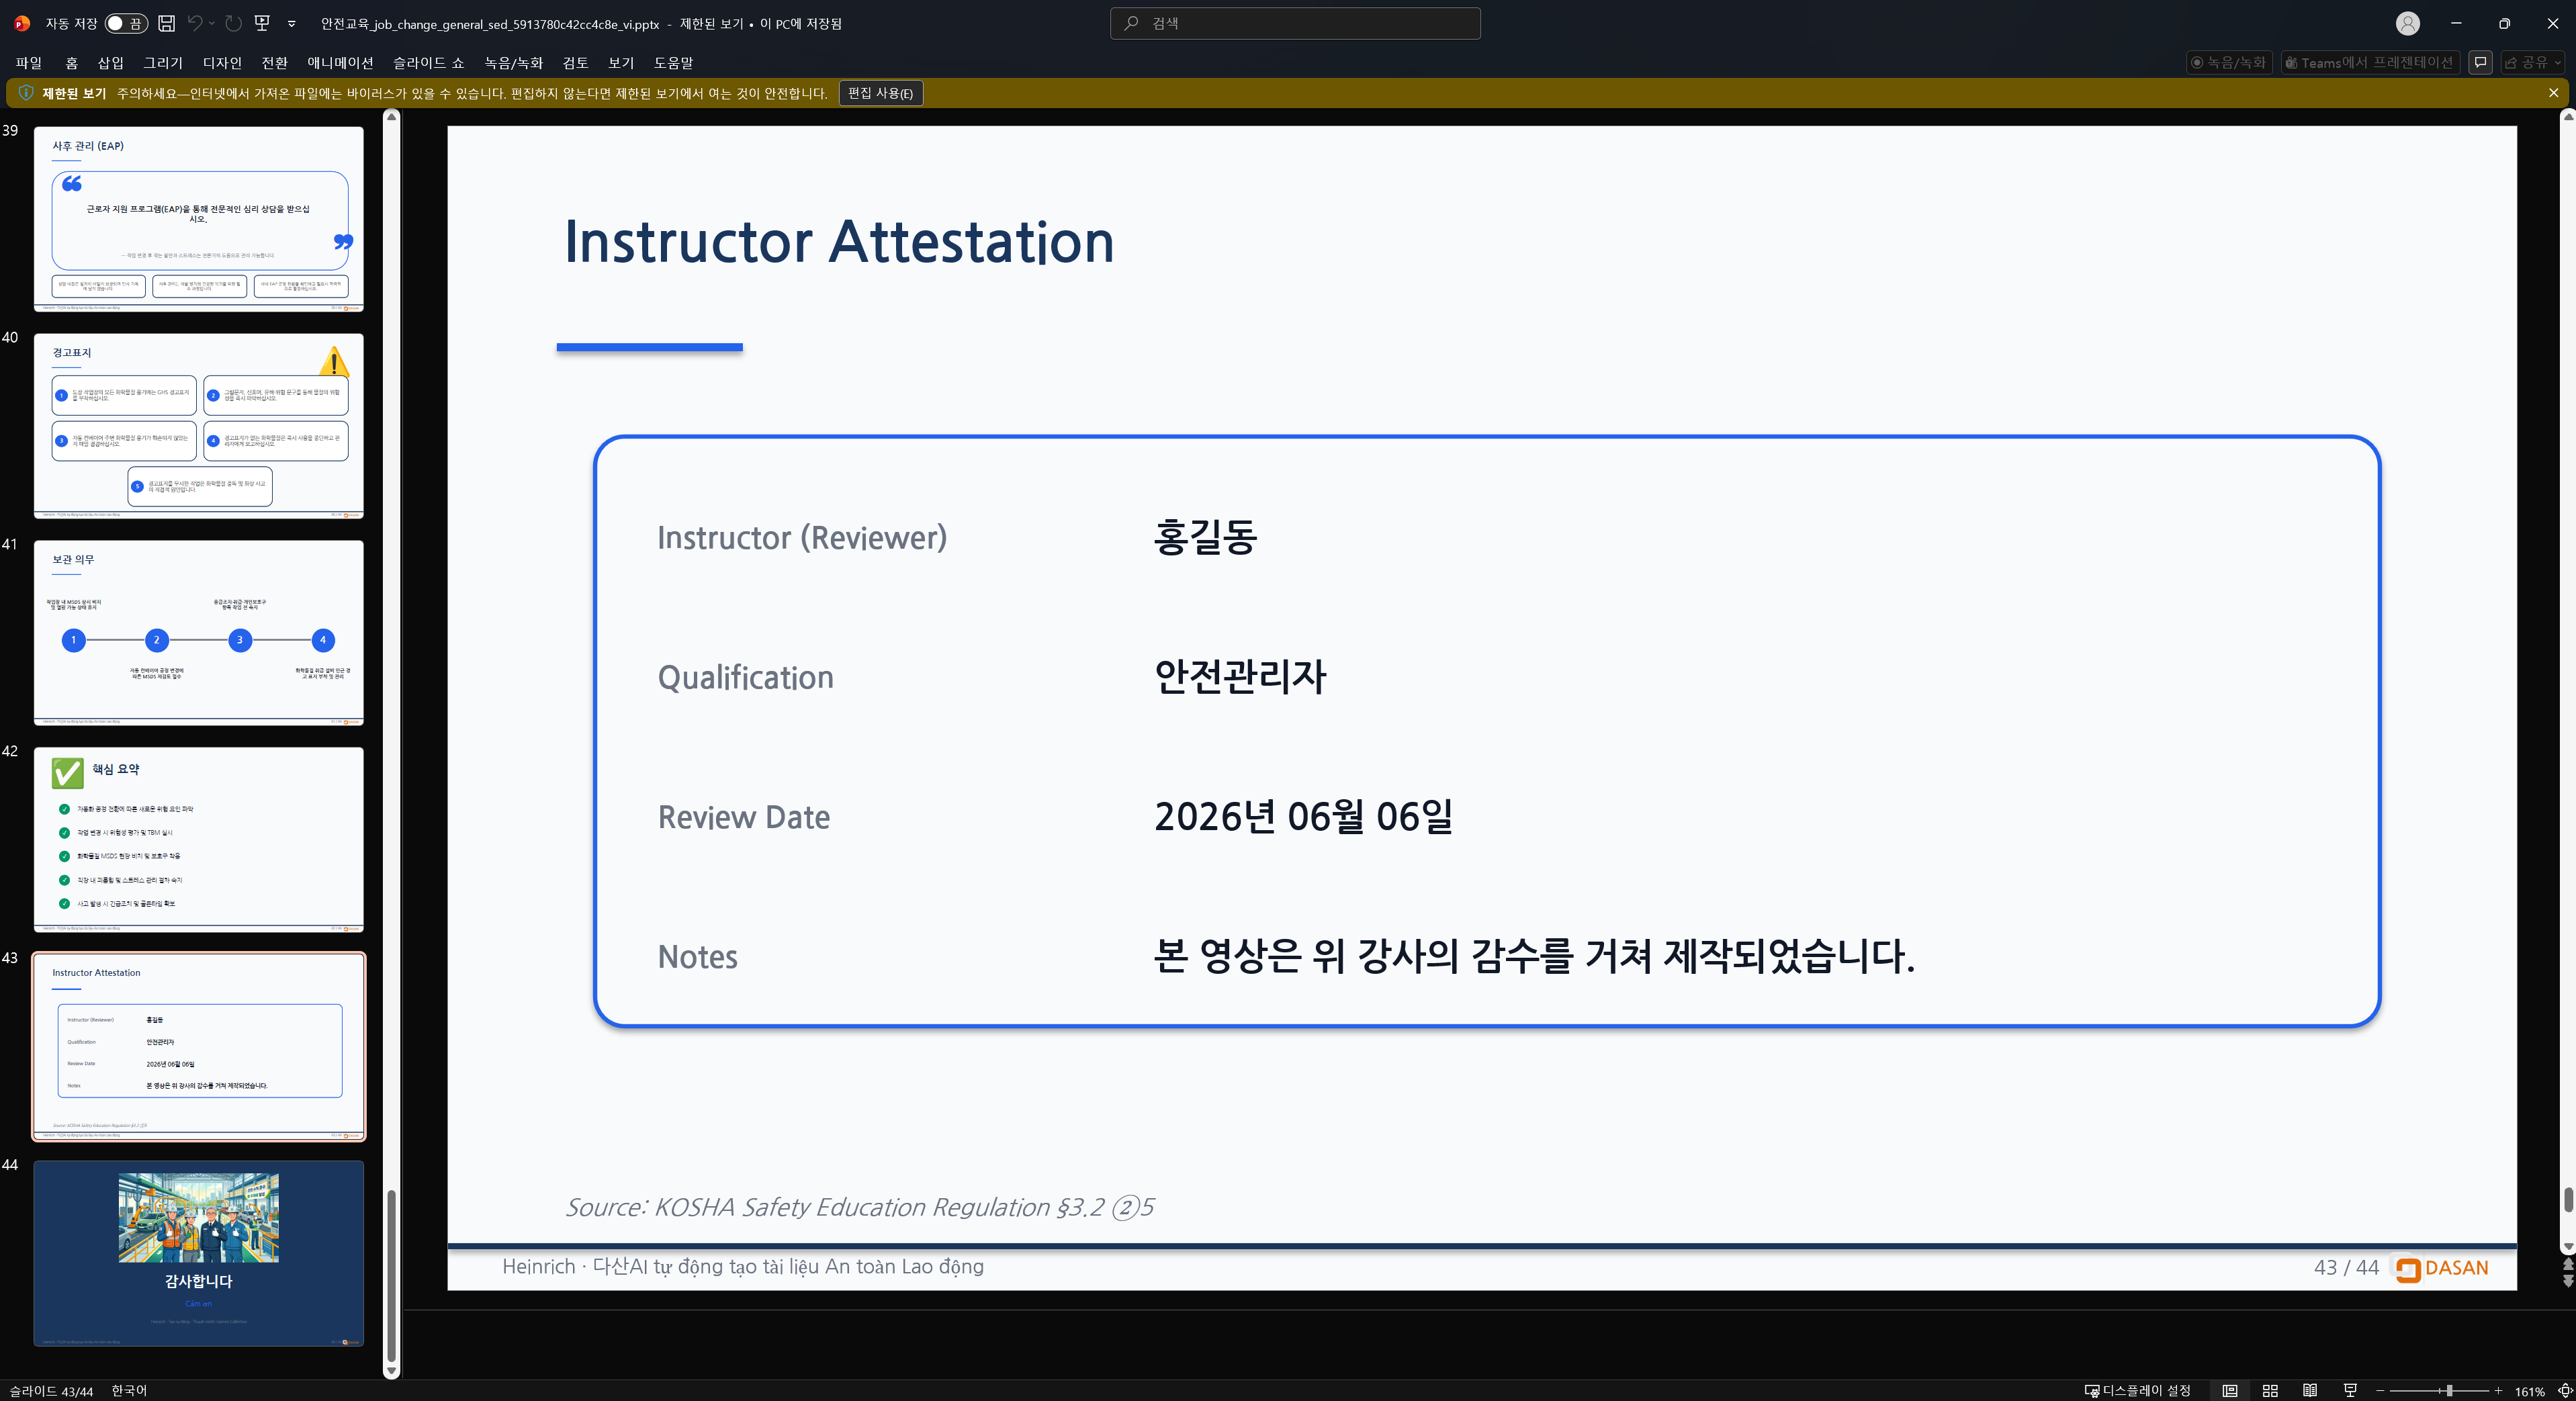Click the 한국어 language status entry
This screenshot has width=2576, height=1401.
point(129,1391)
